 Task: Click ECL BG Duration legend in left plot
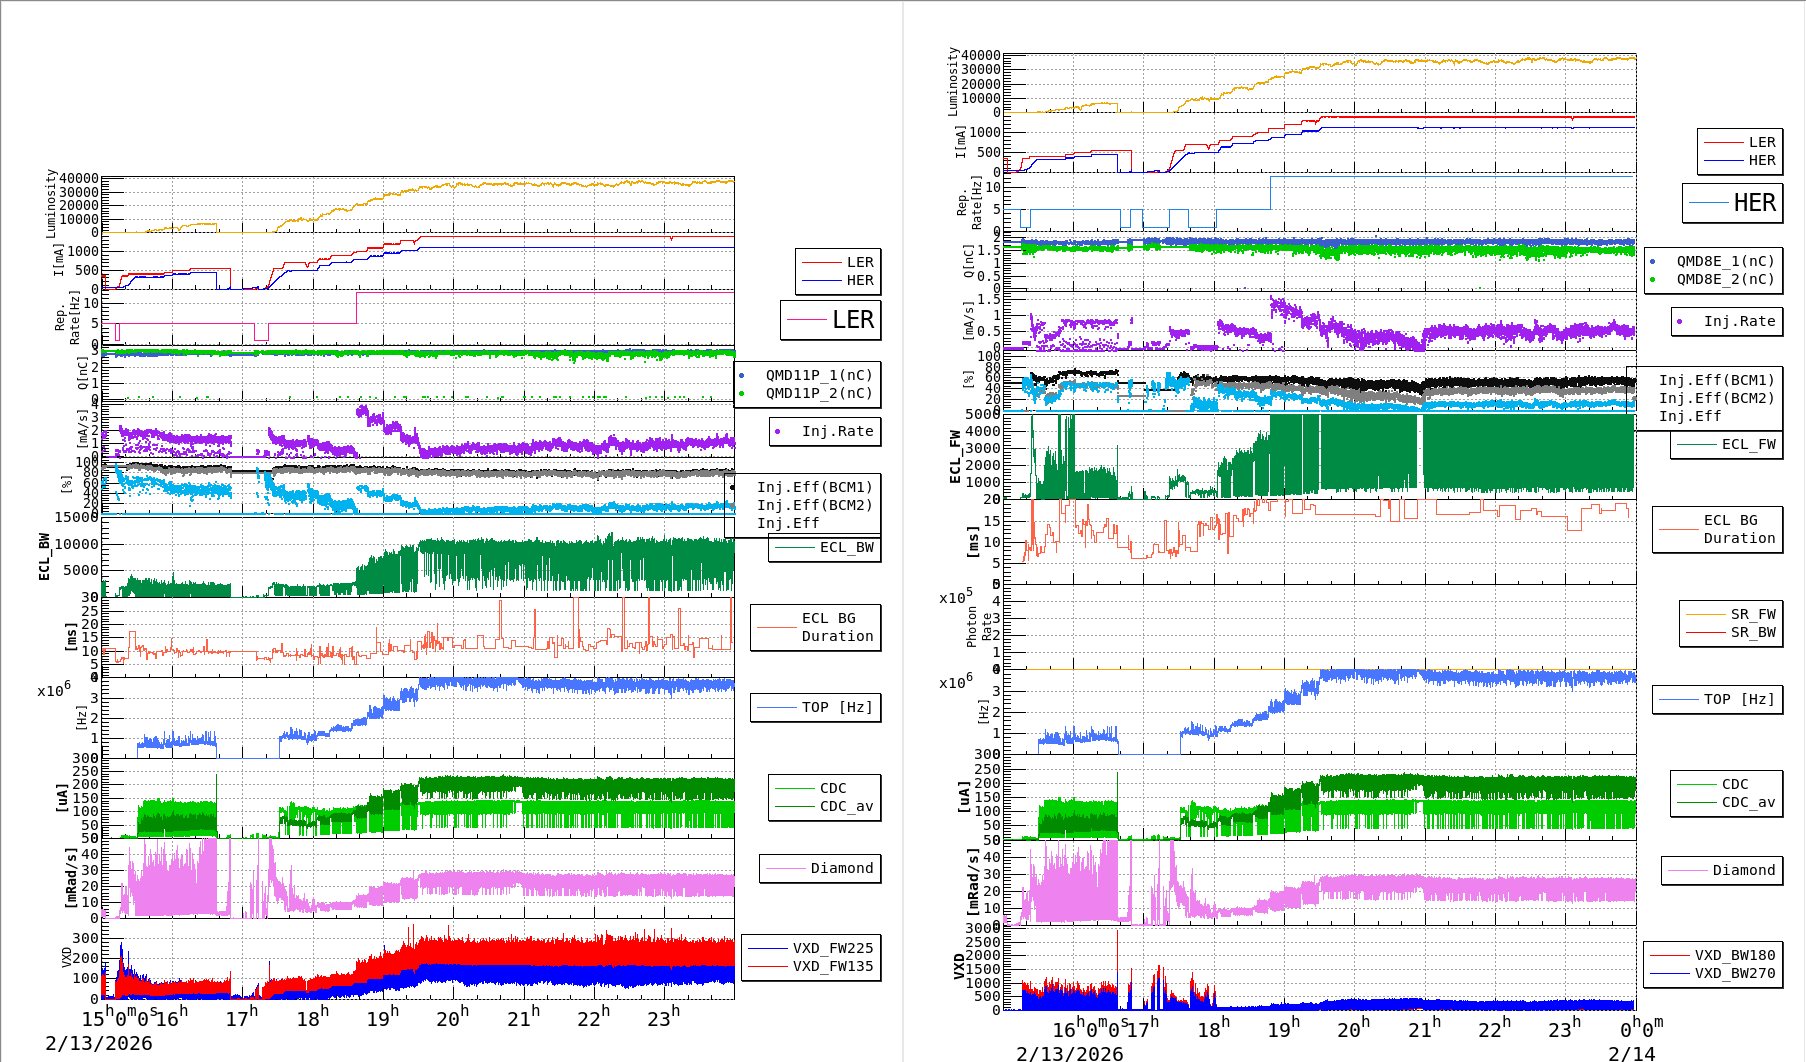(x=816, y=627)
